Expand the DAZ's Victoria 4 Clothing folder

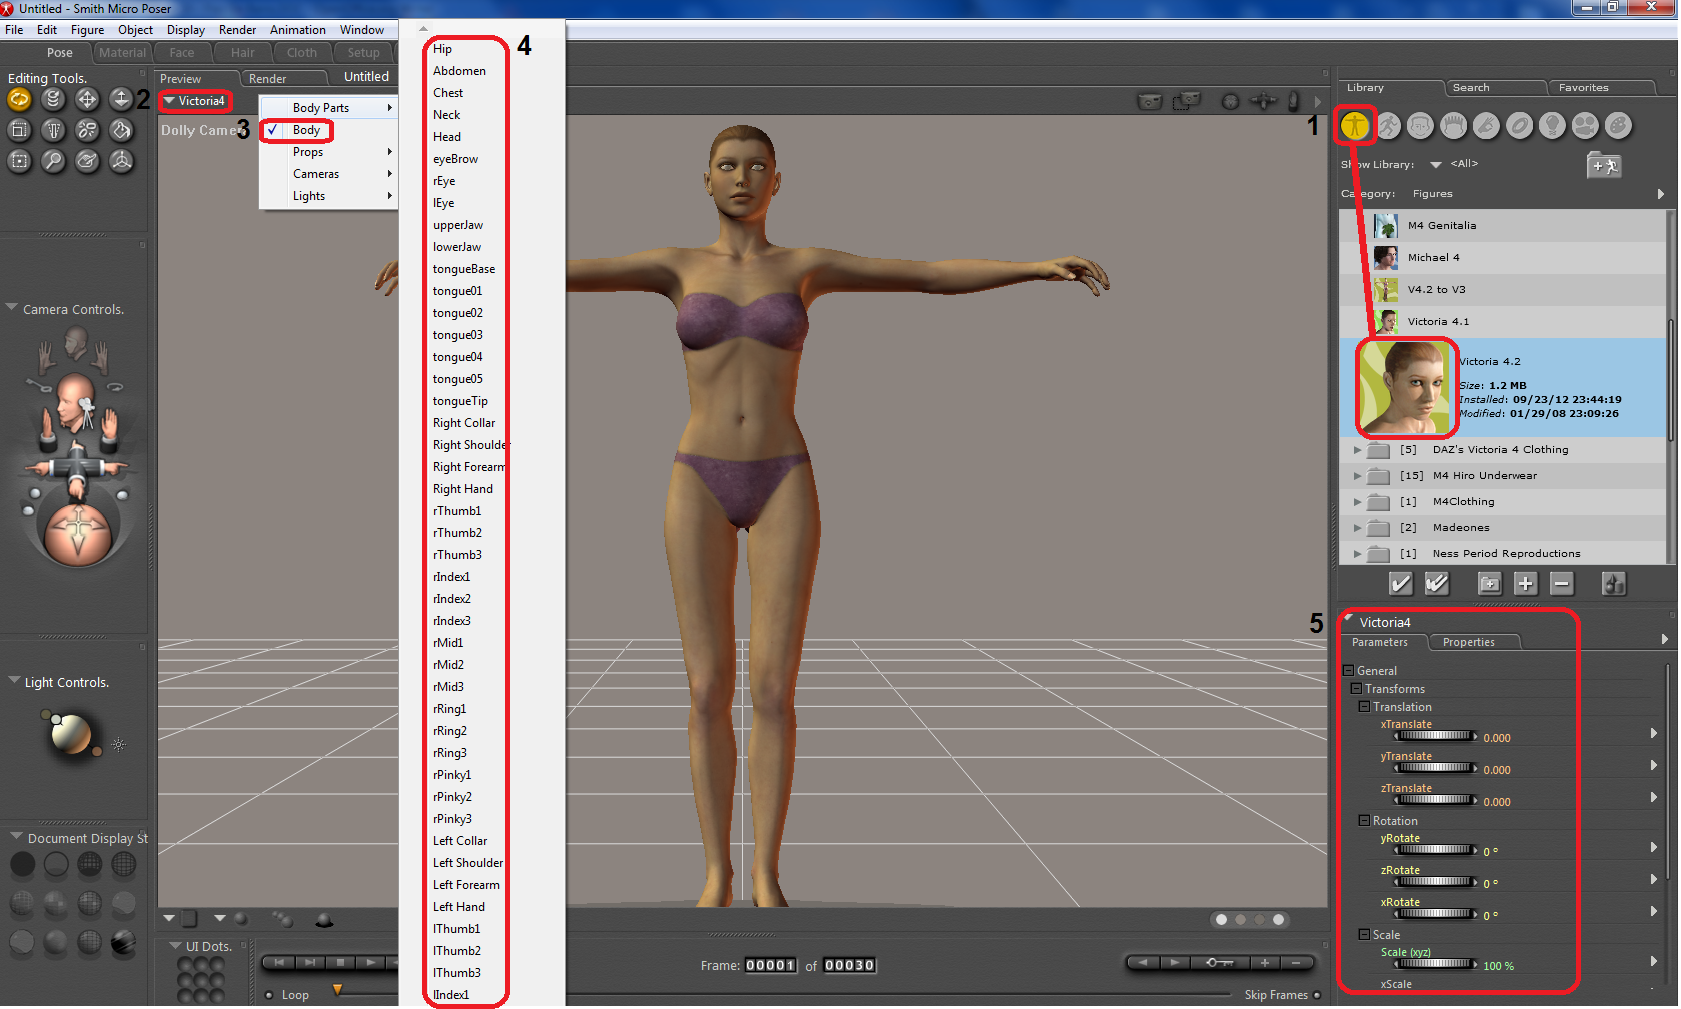(1357, 450)
